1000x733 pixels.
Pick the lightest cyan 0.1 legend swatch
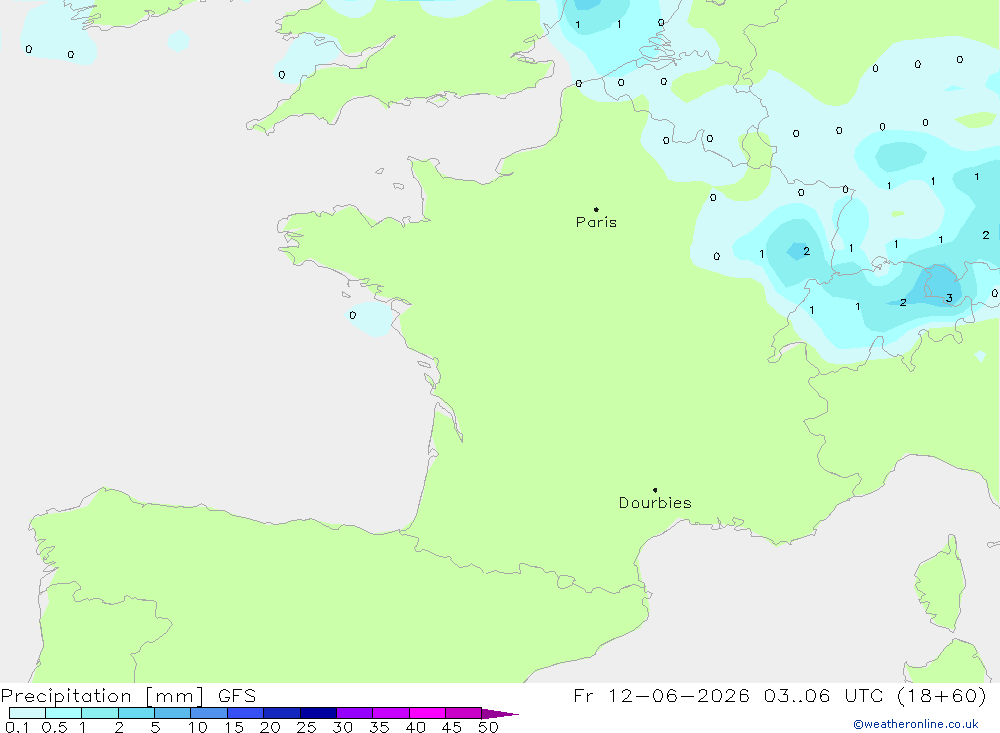point(27,713)
